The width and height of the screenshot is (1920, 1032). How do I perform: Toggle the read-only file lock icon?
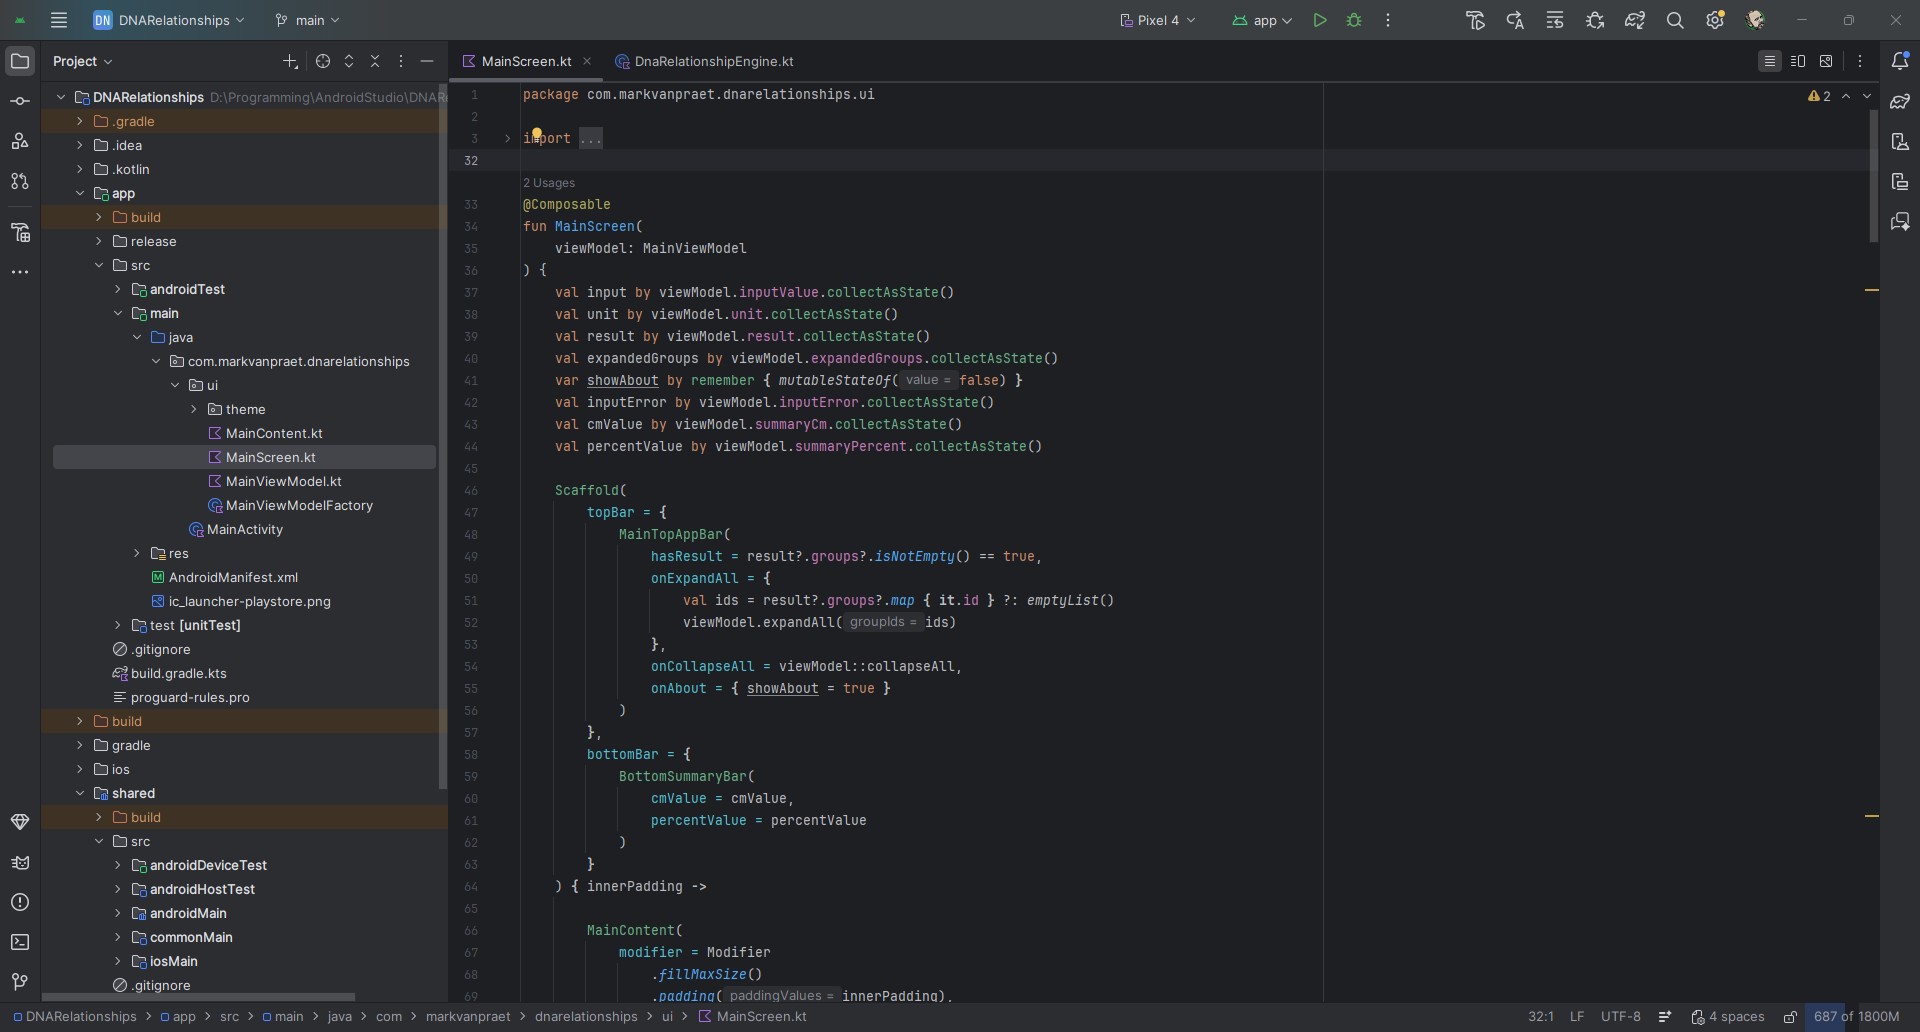[x=1790, y=1017]
